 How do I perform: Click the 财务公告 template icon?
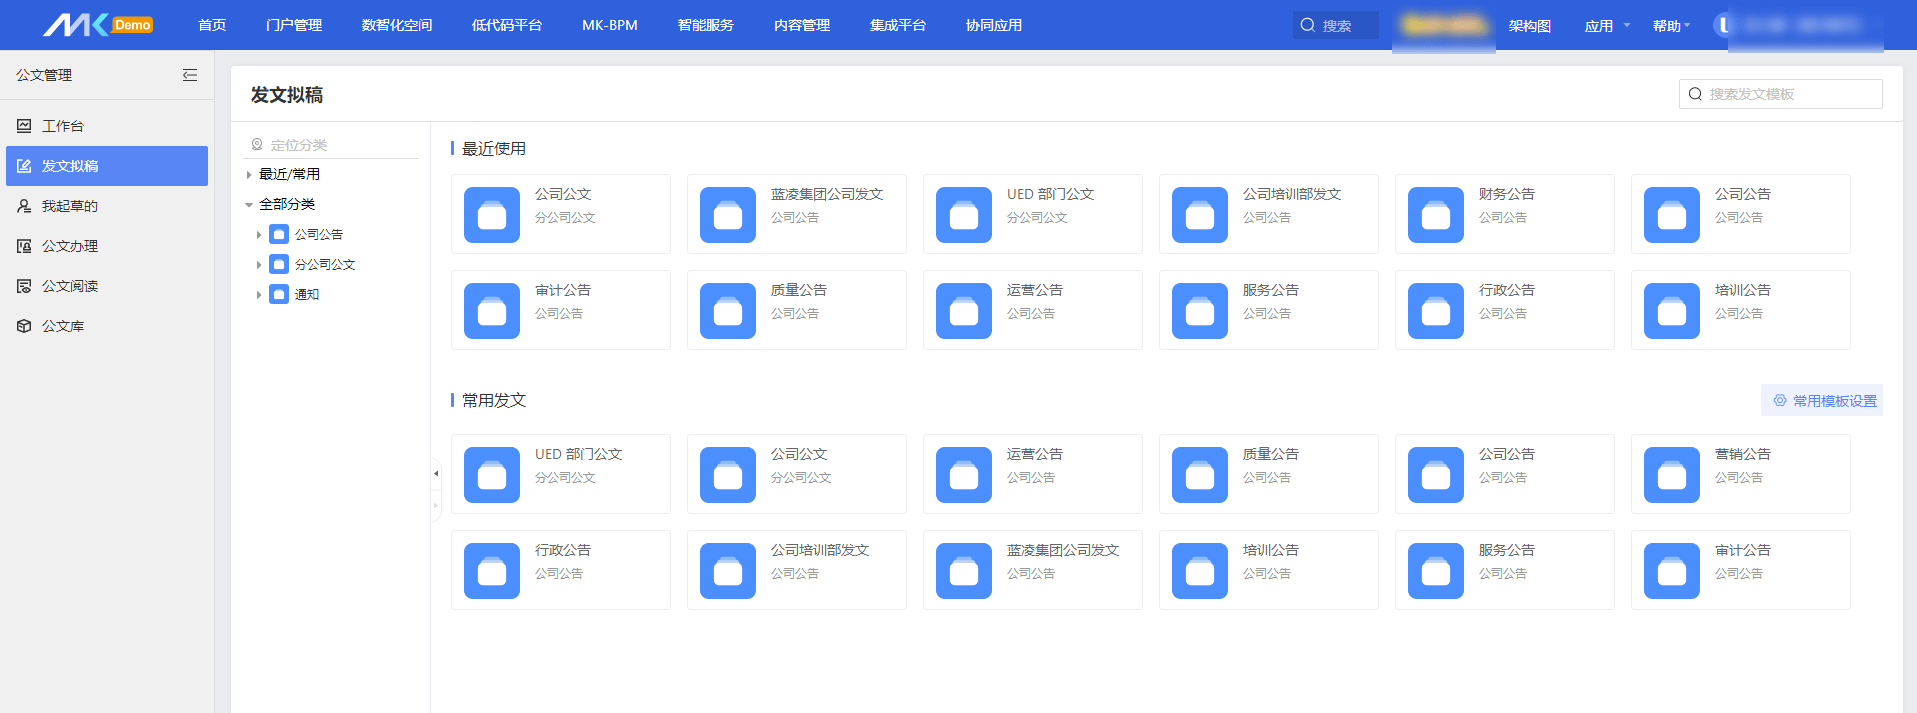[1435, 215]
